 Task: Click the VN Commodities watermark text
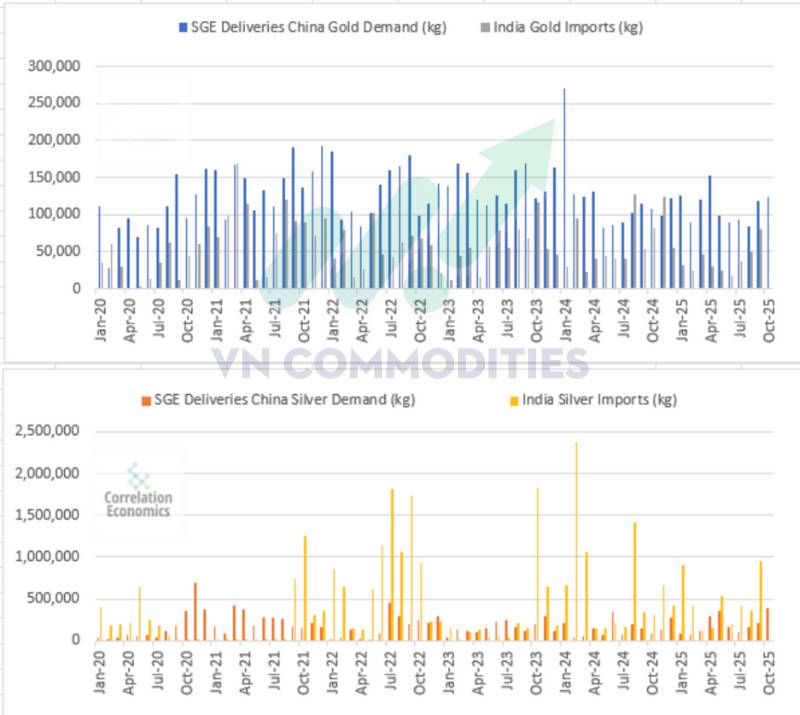[x=400, y=362]
